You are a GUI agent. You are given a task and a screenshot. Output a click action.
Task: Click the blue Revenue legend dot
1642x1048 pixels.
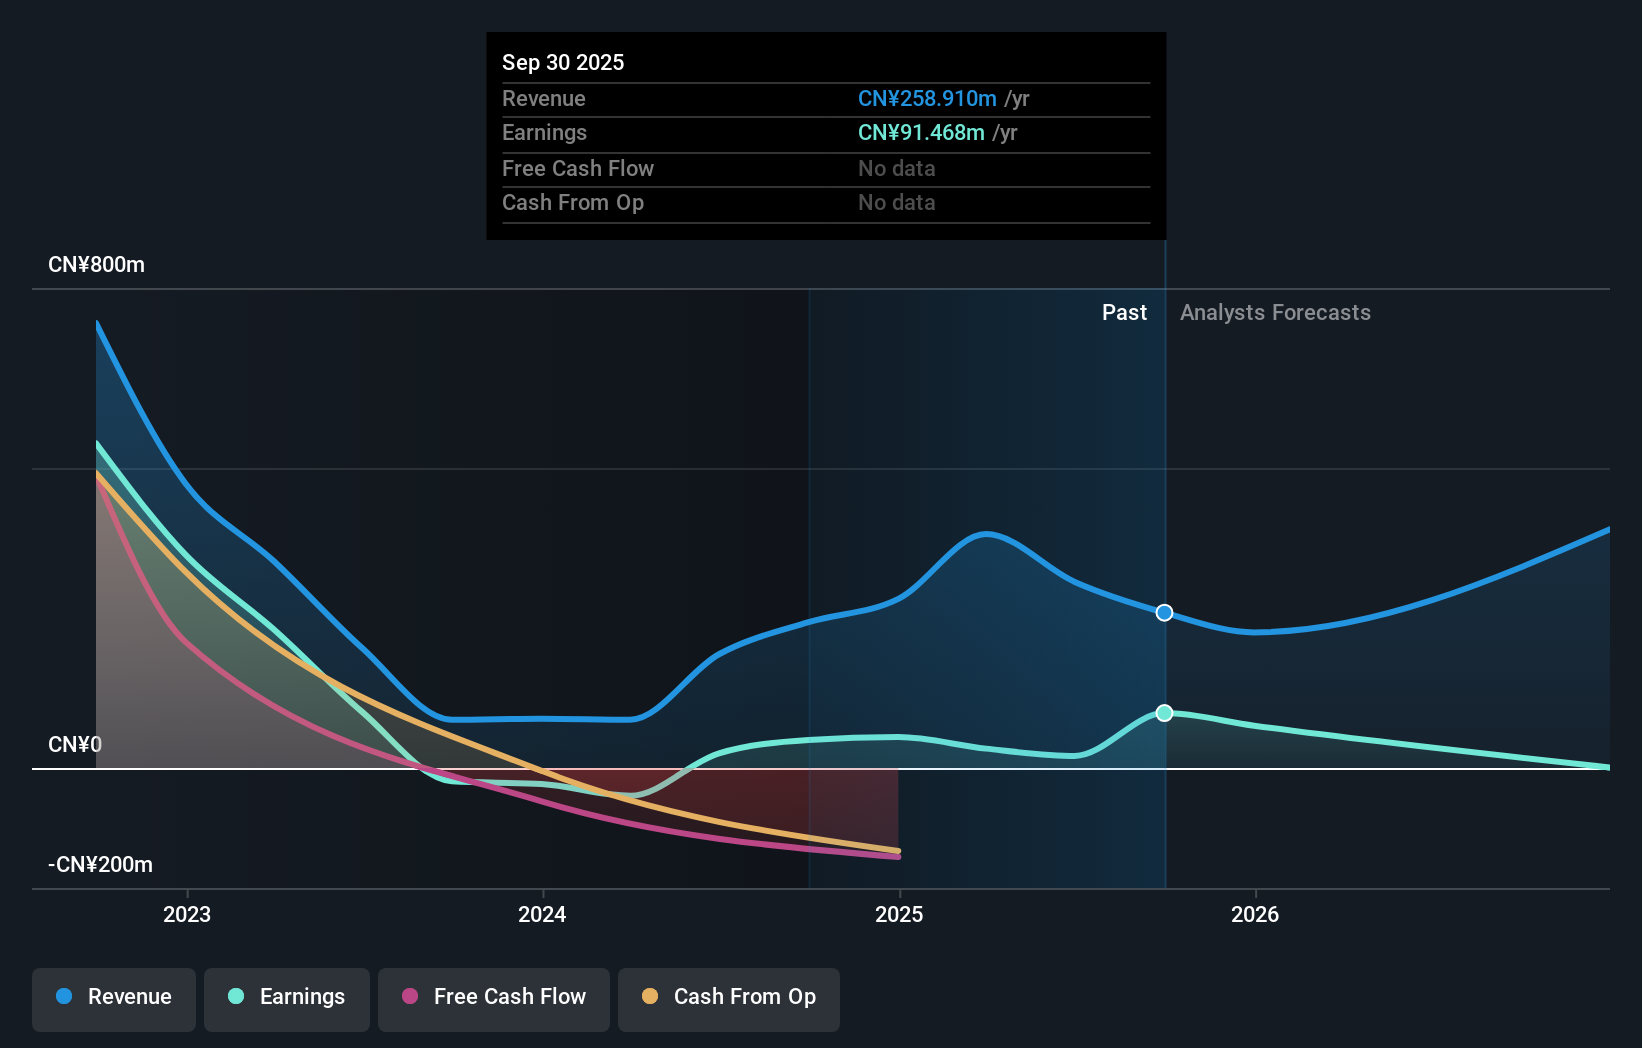tap(65, 997)
